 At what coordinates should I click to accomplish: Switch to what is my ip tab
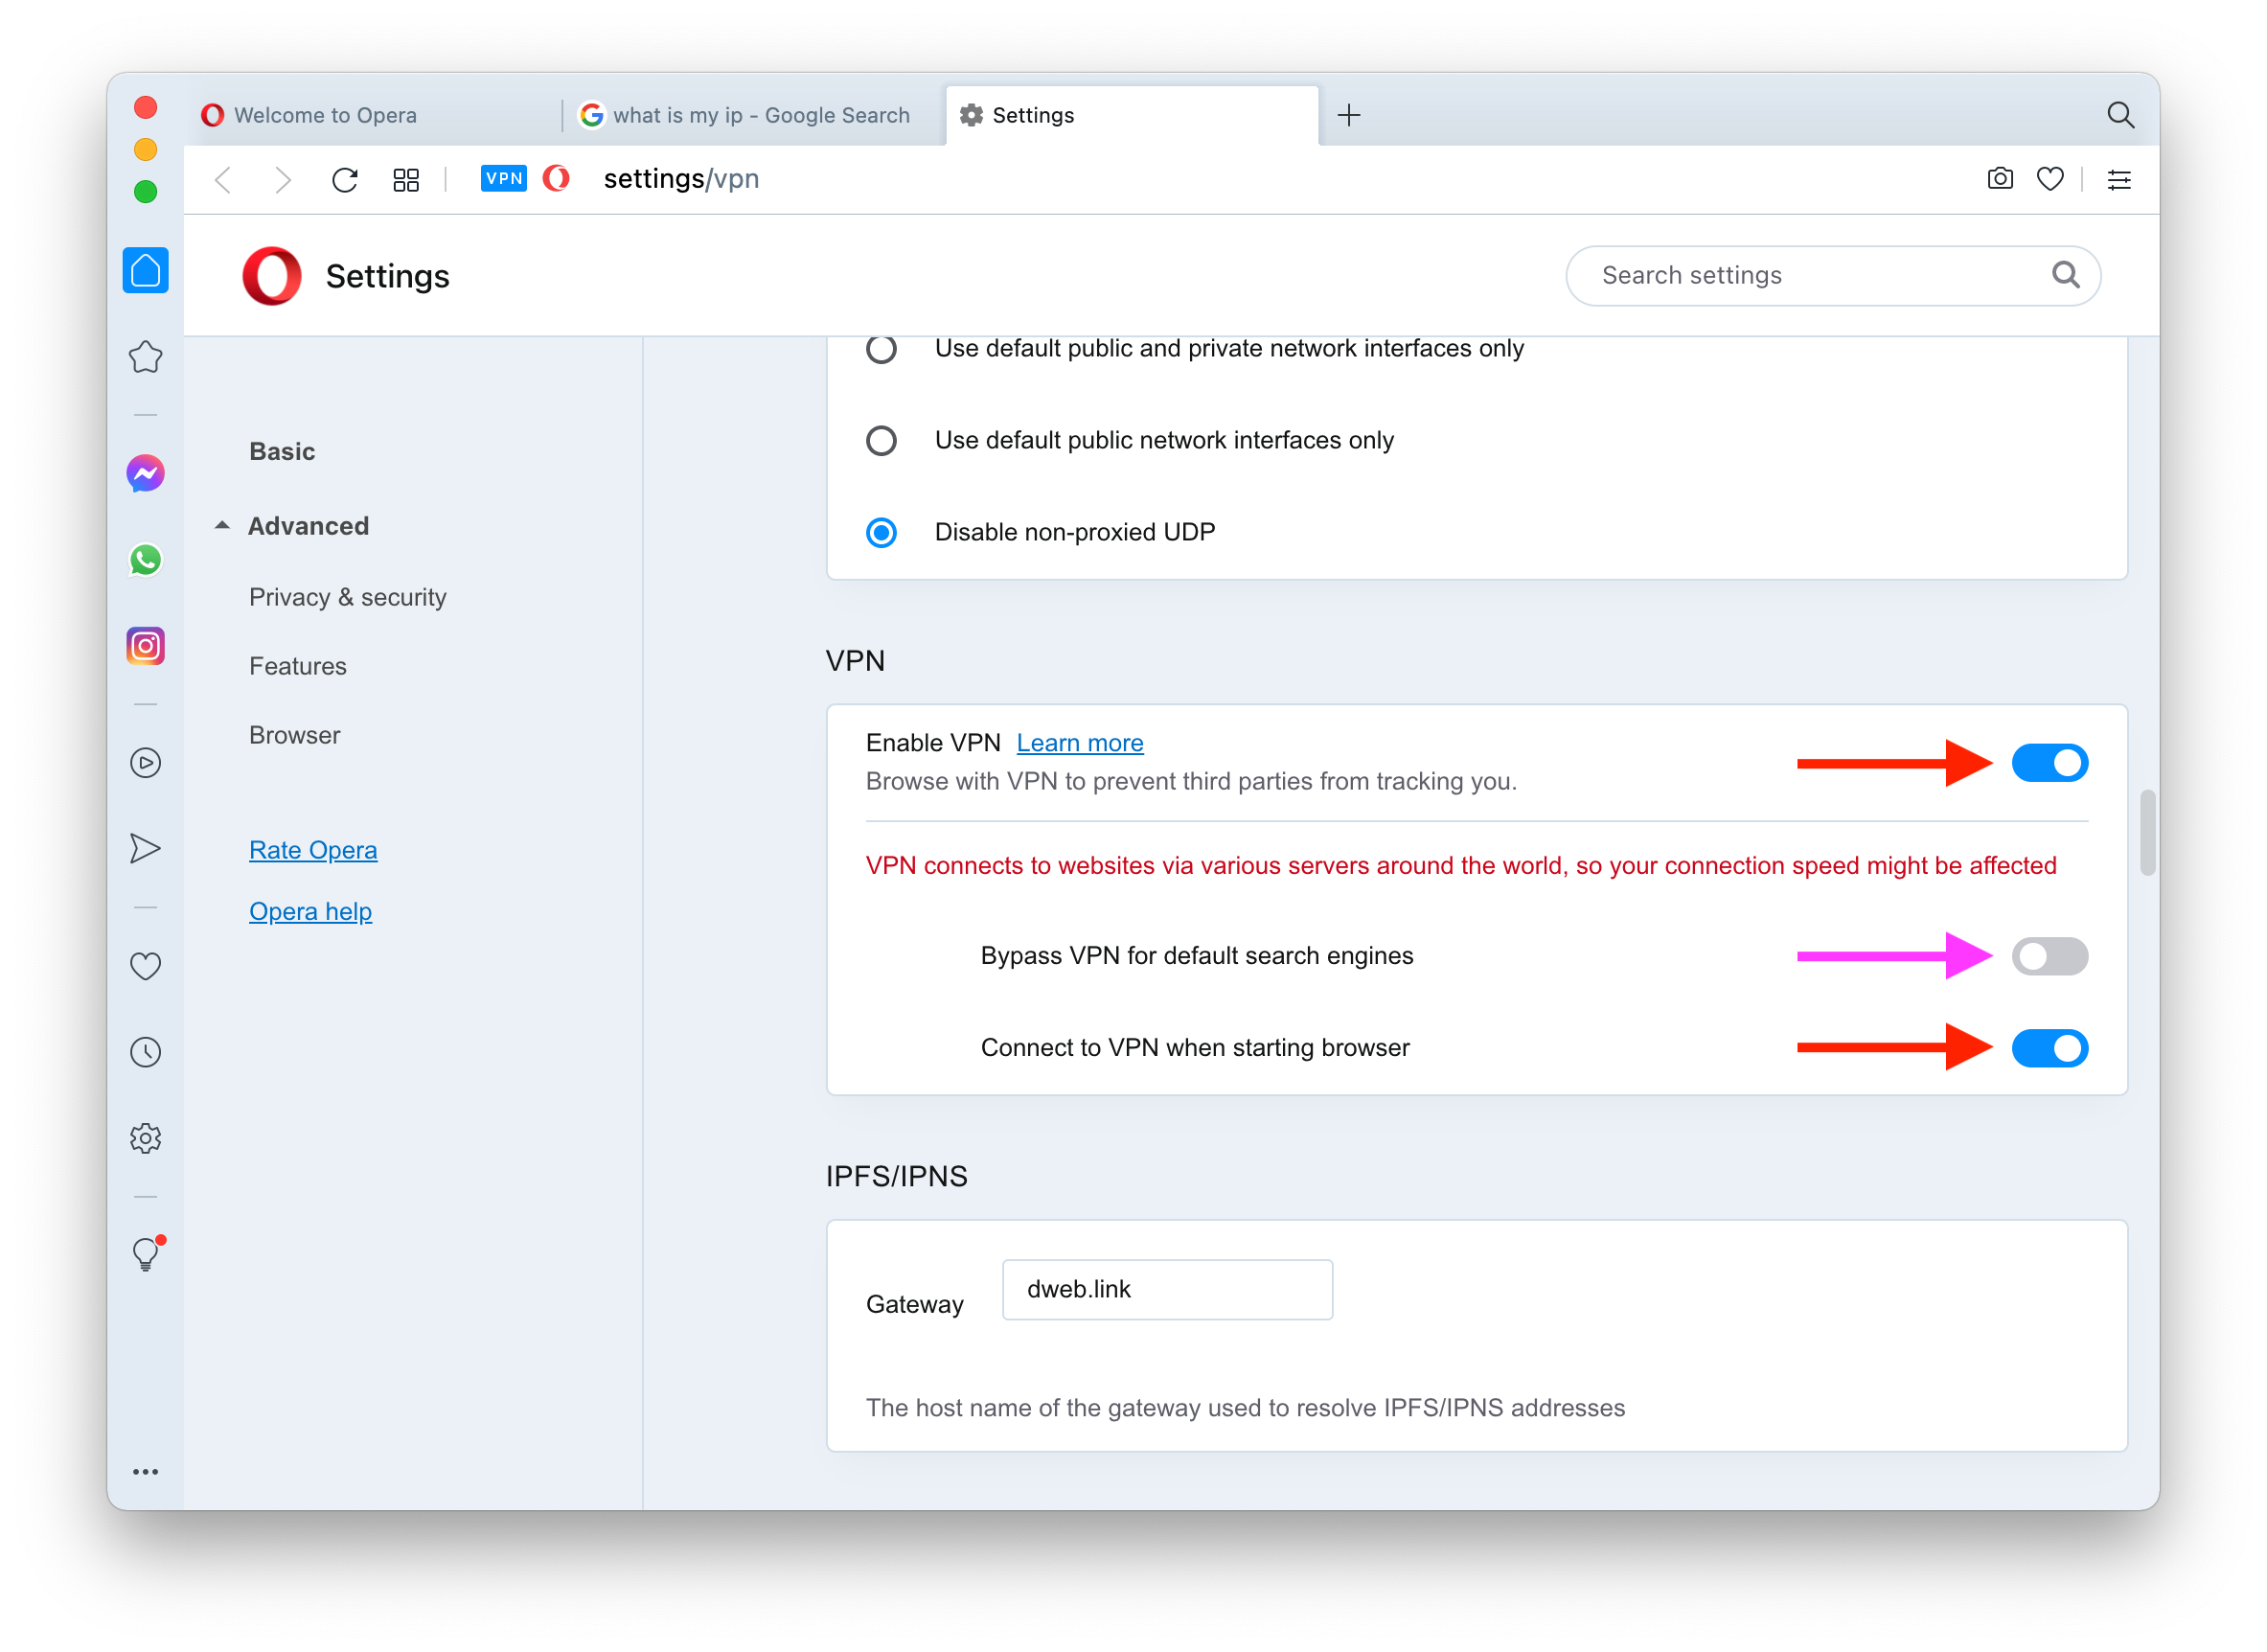[x=760, y=115]
